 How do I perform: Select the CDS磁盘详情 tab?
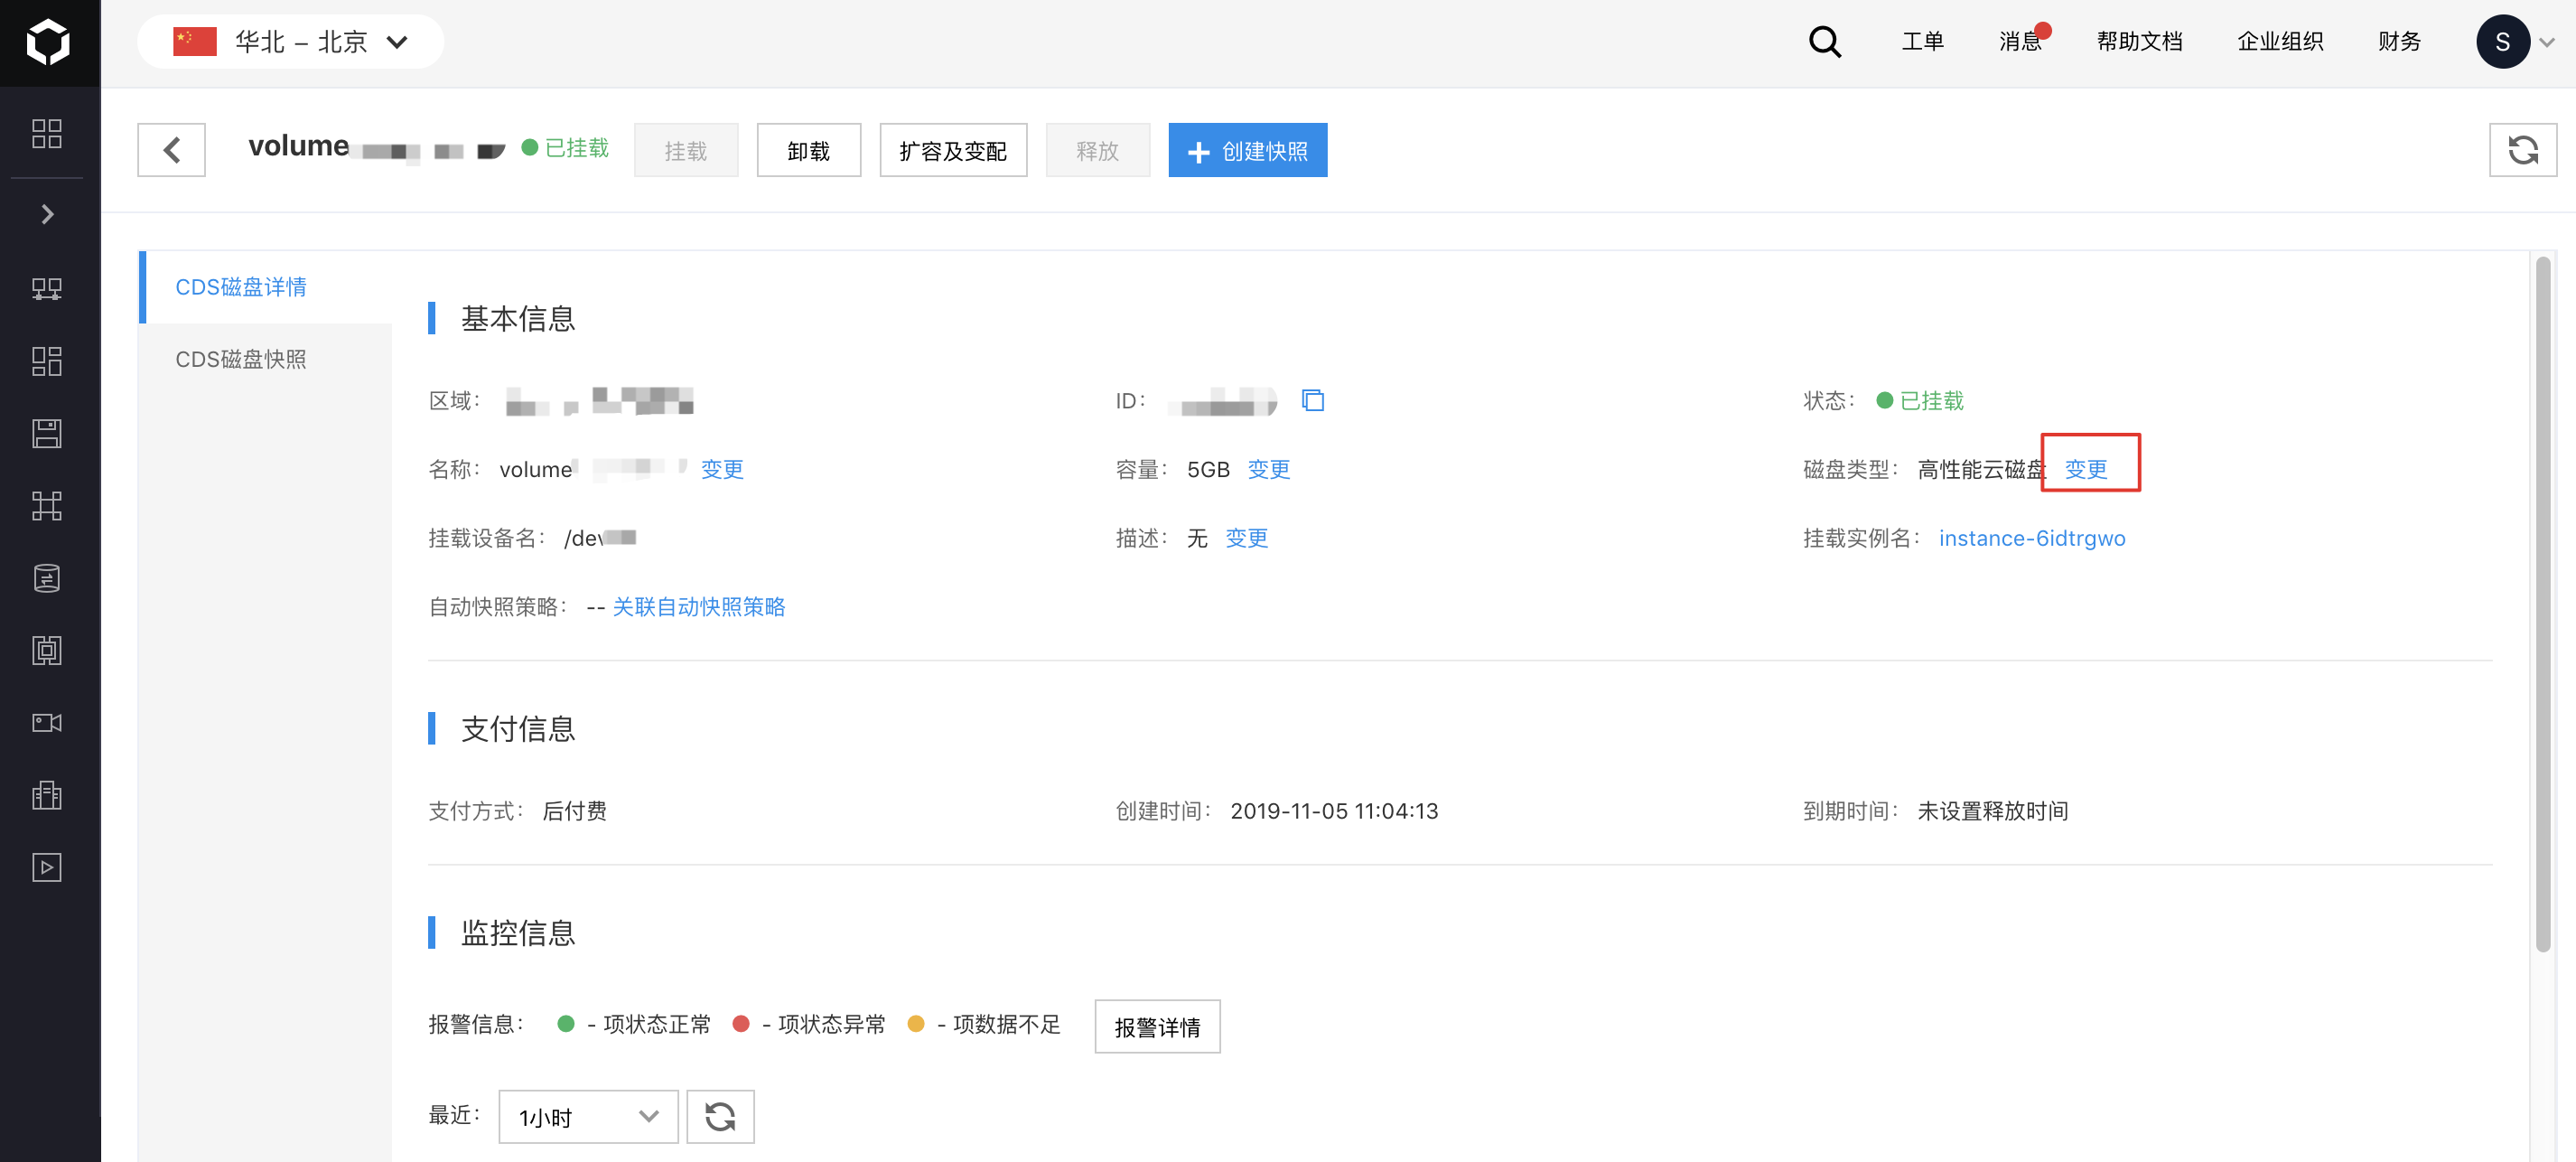tap(241, 287)
